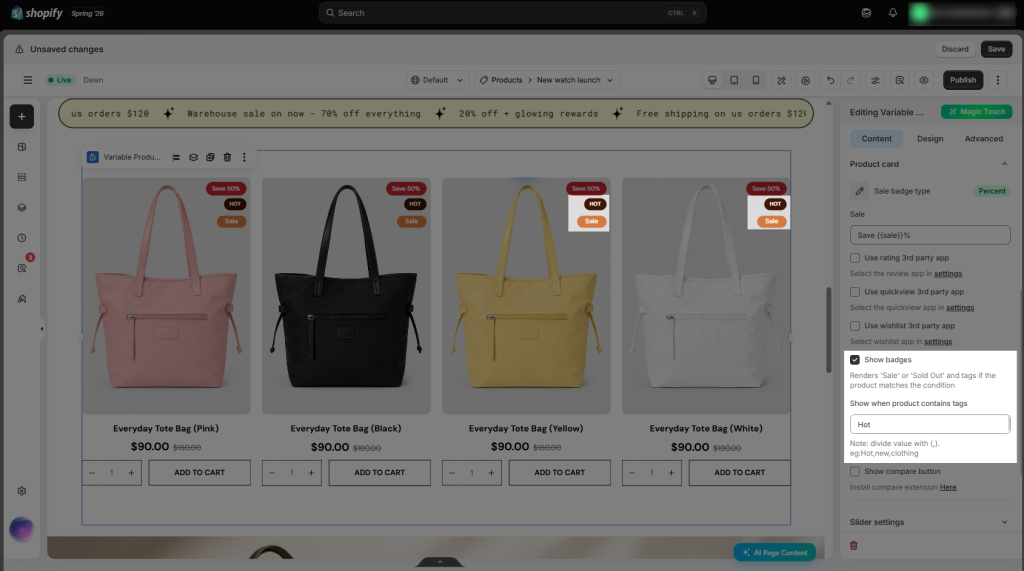Open the Products New watch launch dropdown
This screenshot has height=571, width=1024.
(547, 80)
